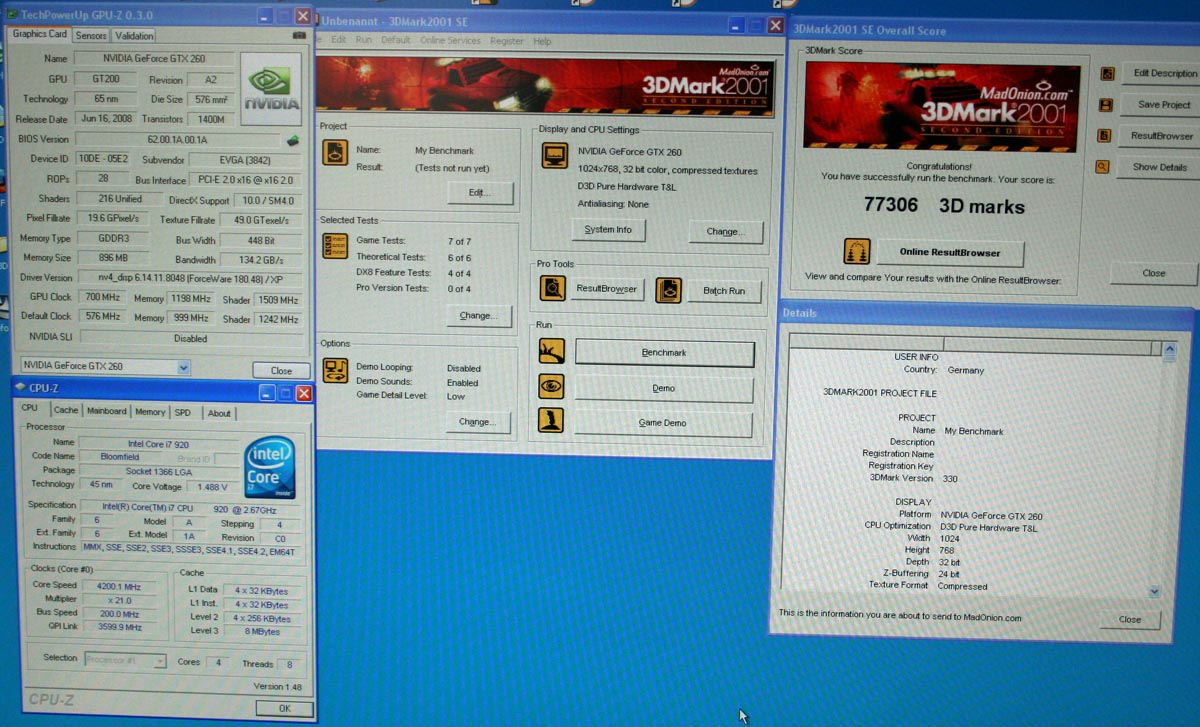This screenshot has width=1200, height=727.
Task: Click OK in the CPU-Z window
Action: (x=284, y=708)
